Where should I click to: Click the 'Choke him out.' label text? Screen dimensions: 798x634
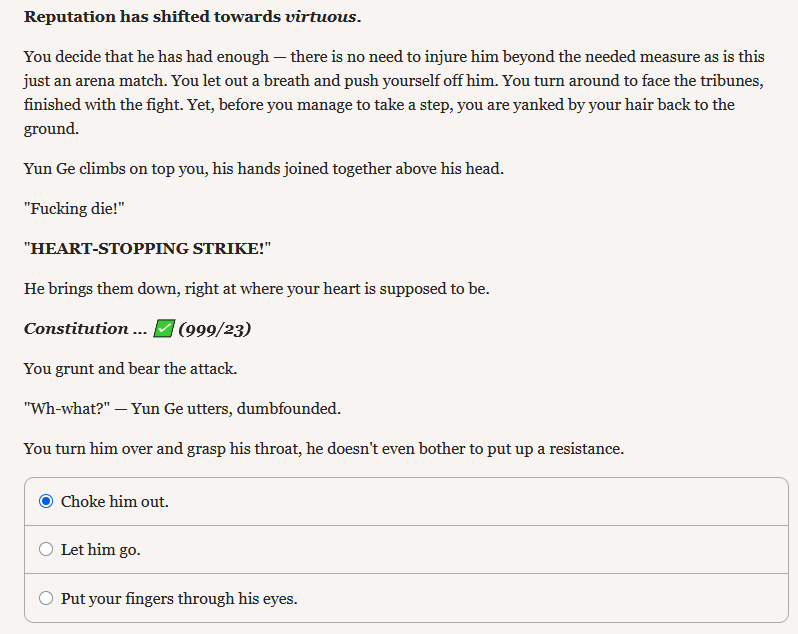115,502
